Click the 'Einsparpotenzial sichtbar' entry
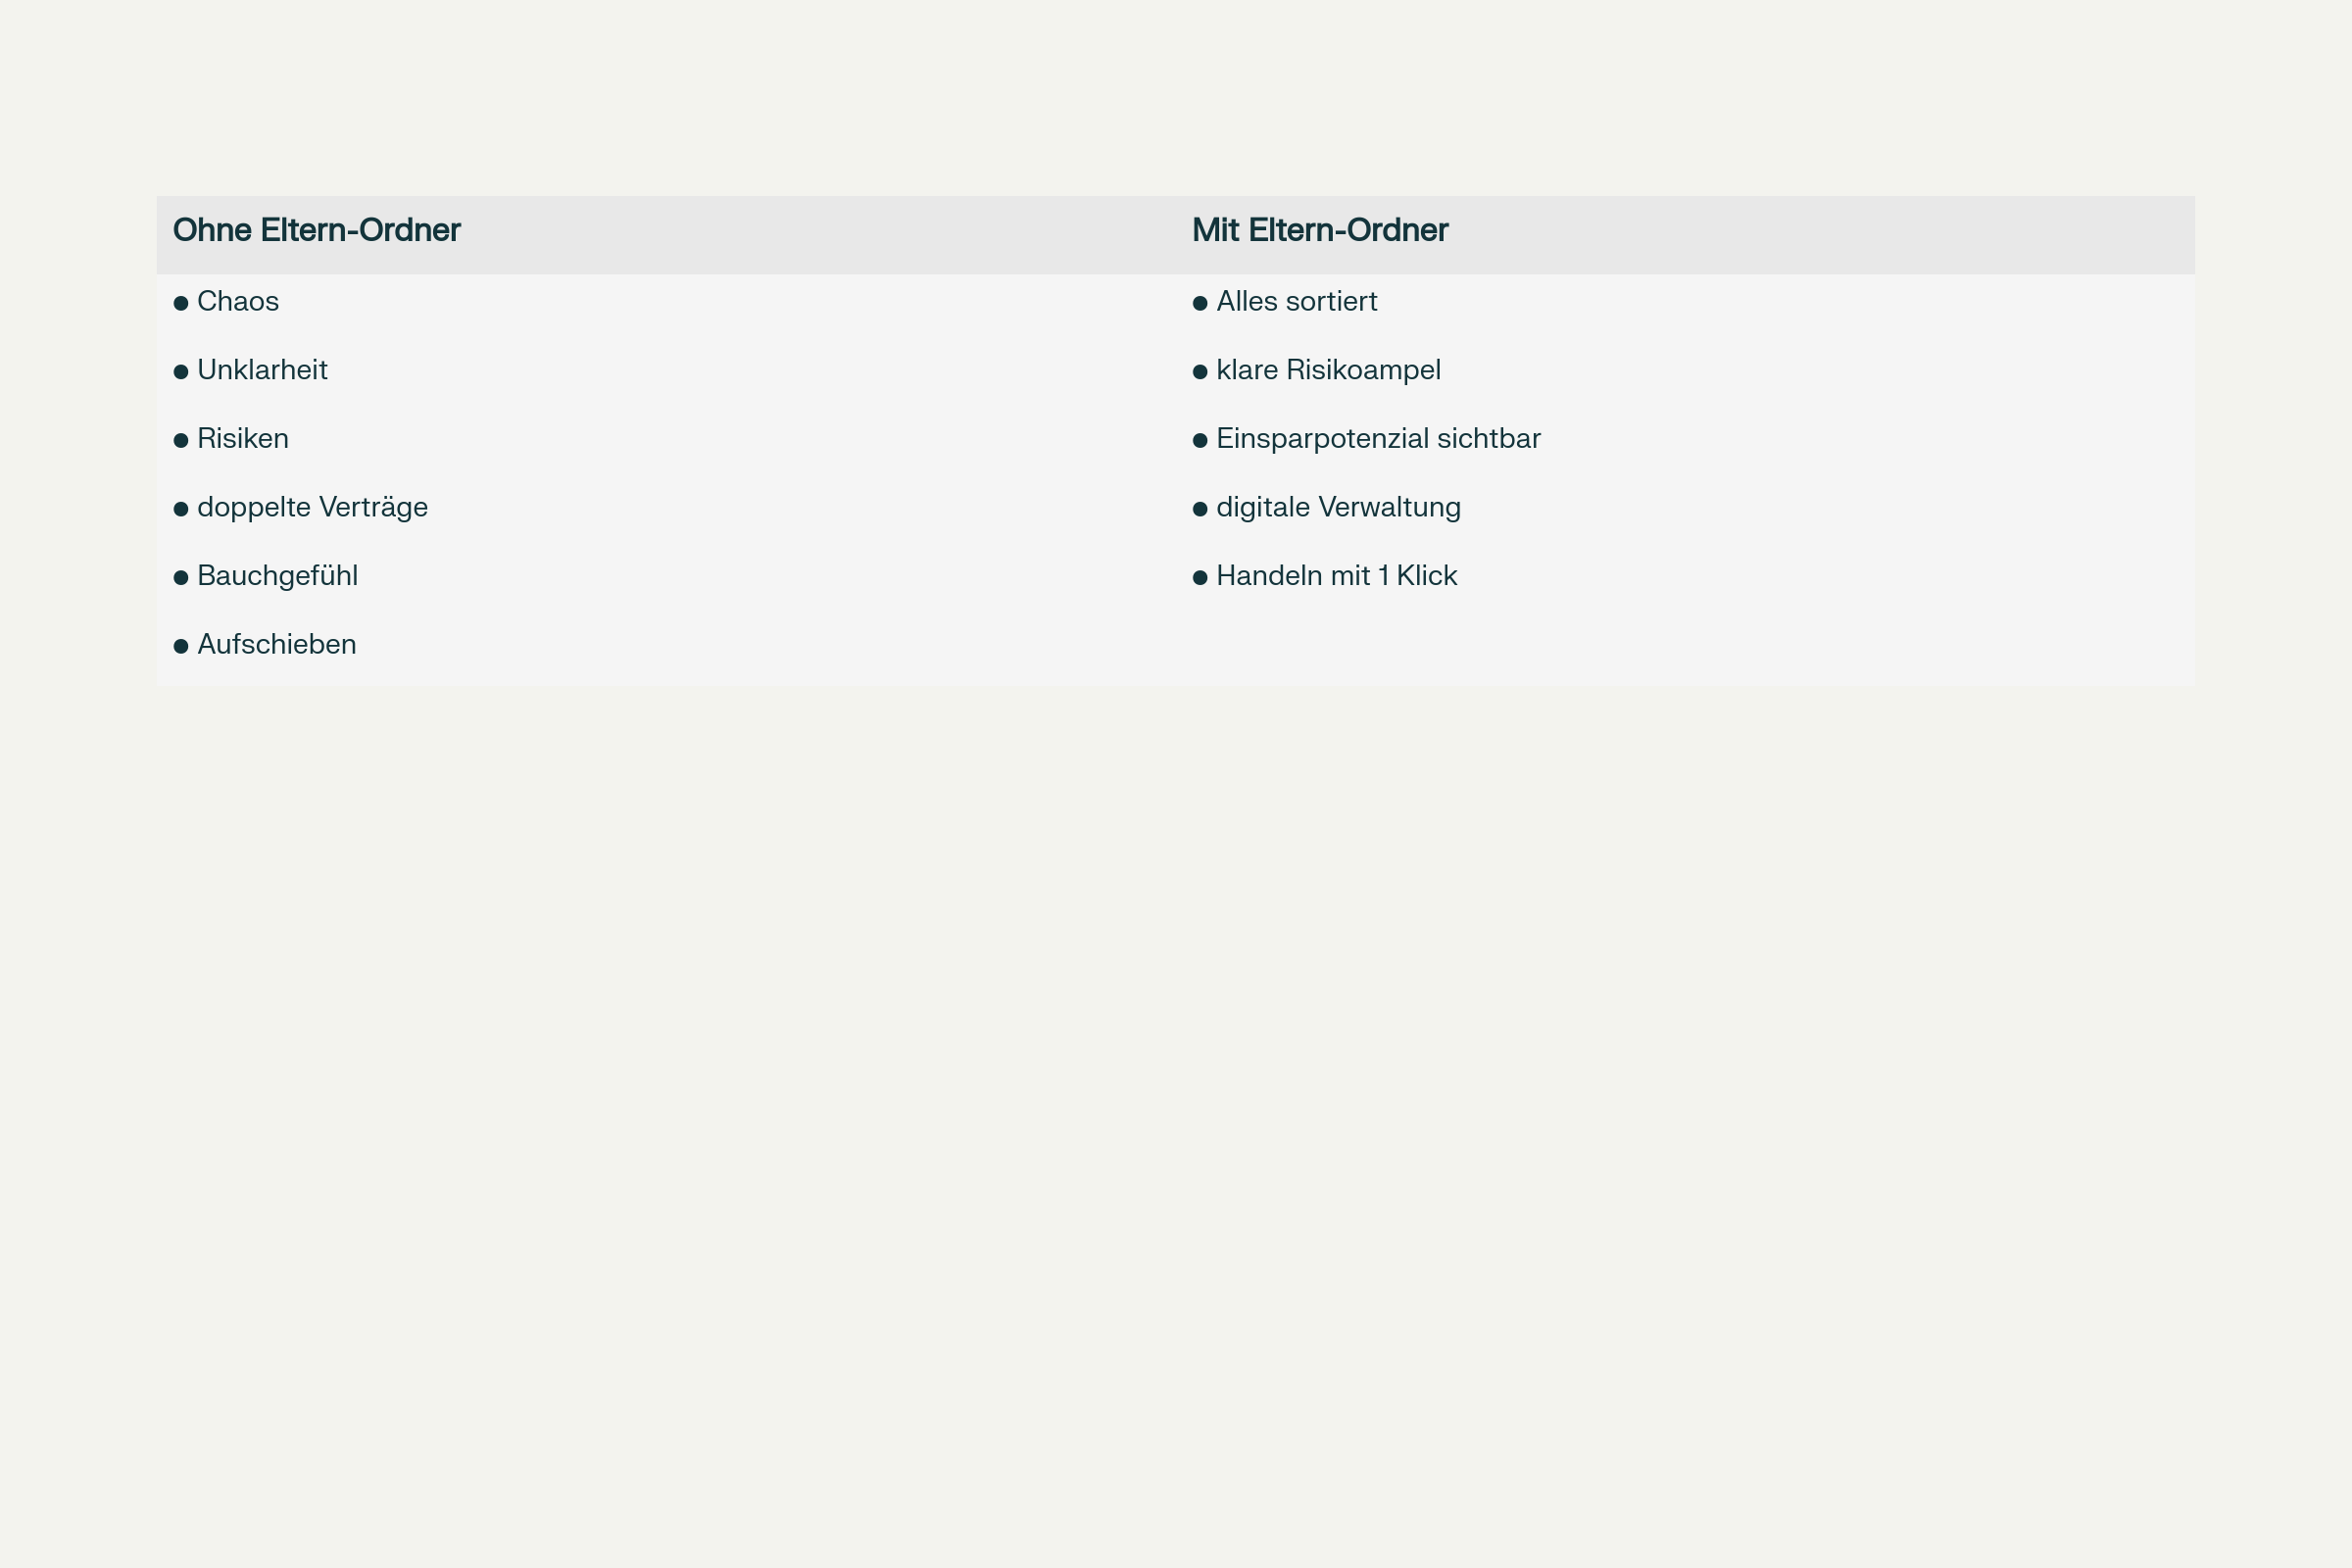The height and width of the screenshot is (1568, 2352). pyautogui.click(x=1378, y=439)
